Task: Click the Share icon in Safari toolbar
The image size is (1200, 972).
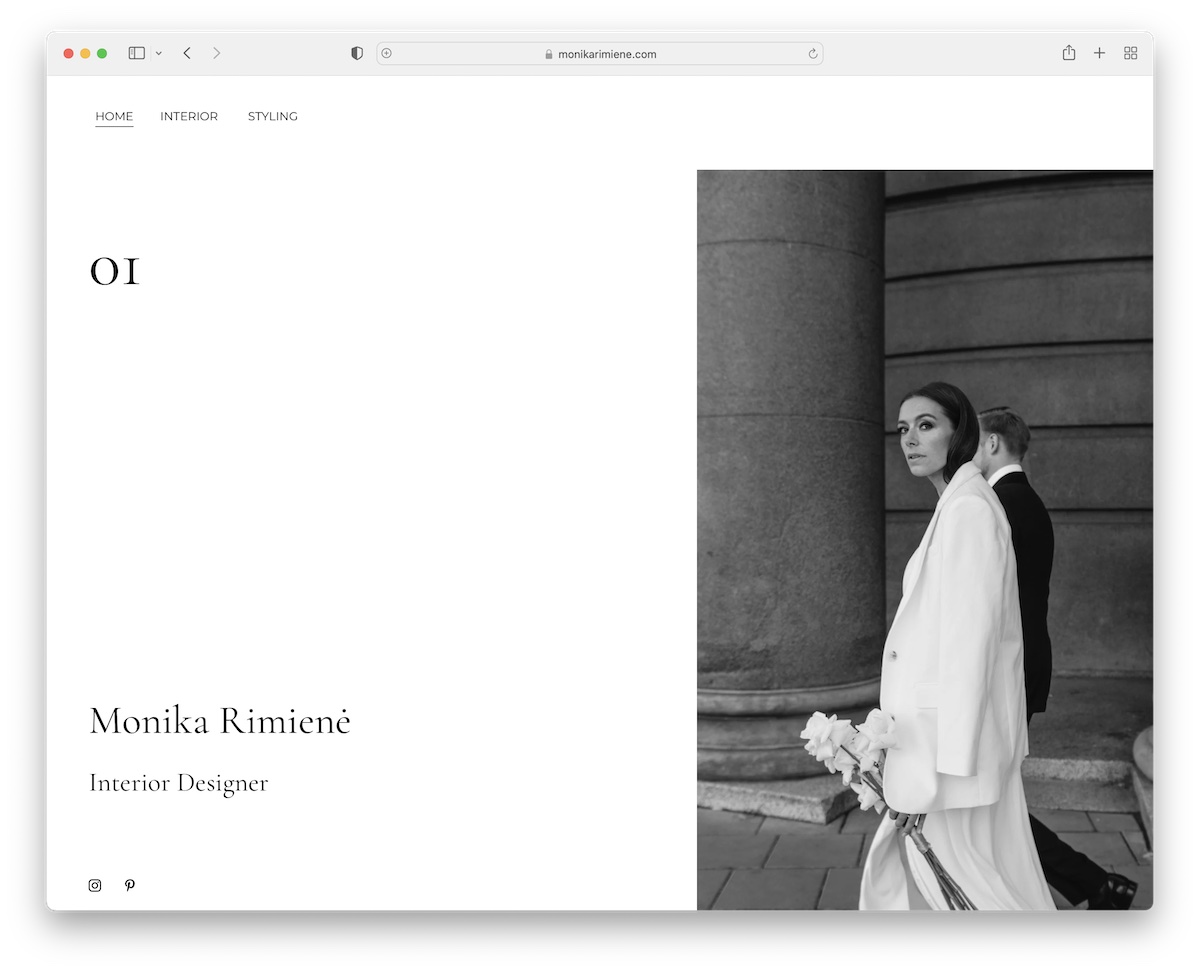Action: pos(1069,53)
